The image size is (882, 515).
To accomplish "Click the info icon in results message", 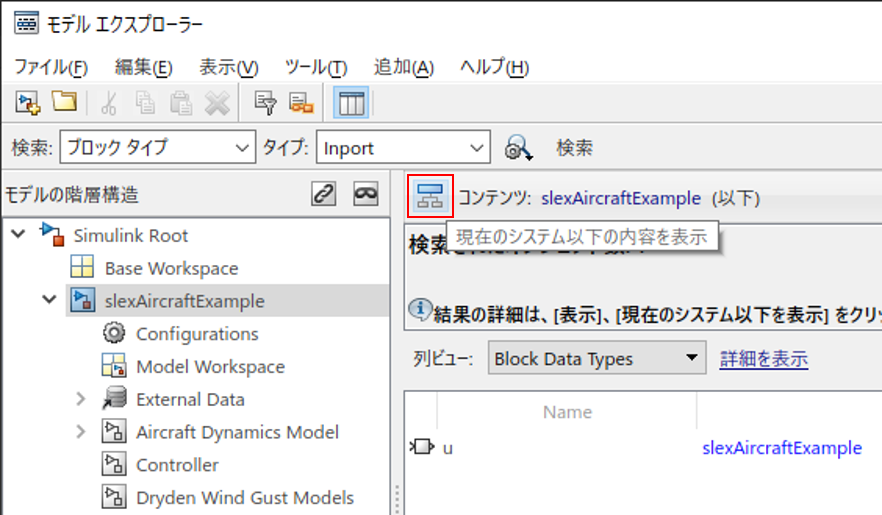I will click(420, 309).
